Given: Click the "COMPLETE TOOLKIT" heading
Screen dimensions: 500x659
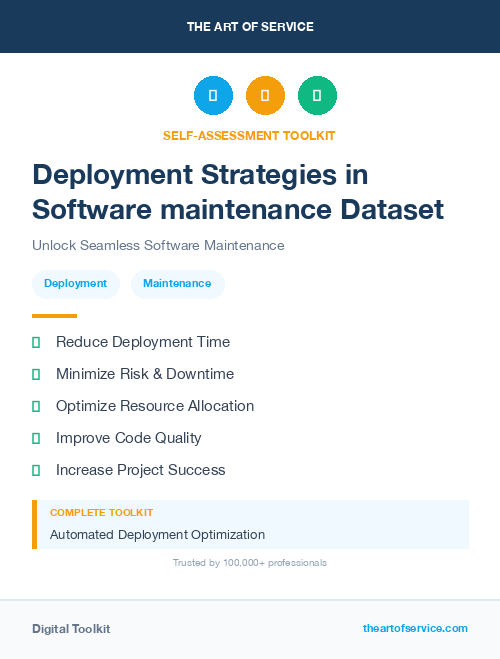Looking at the screenshot, I should click(101, 513).
